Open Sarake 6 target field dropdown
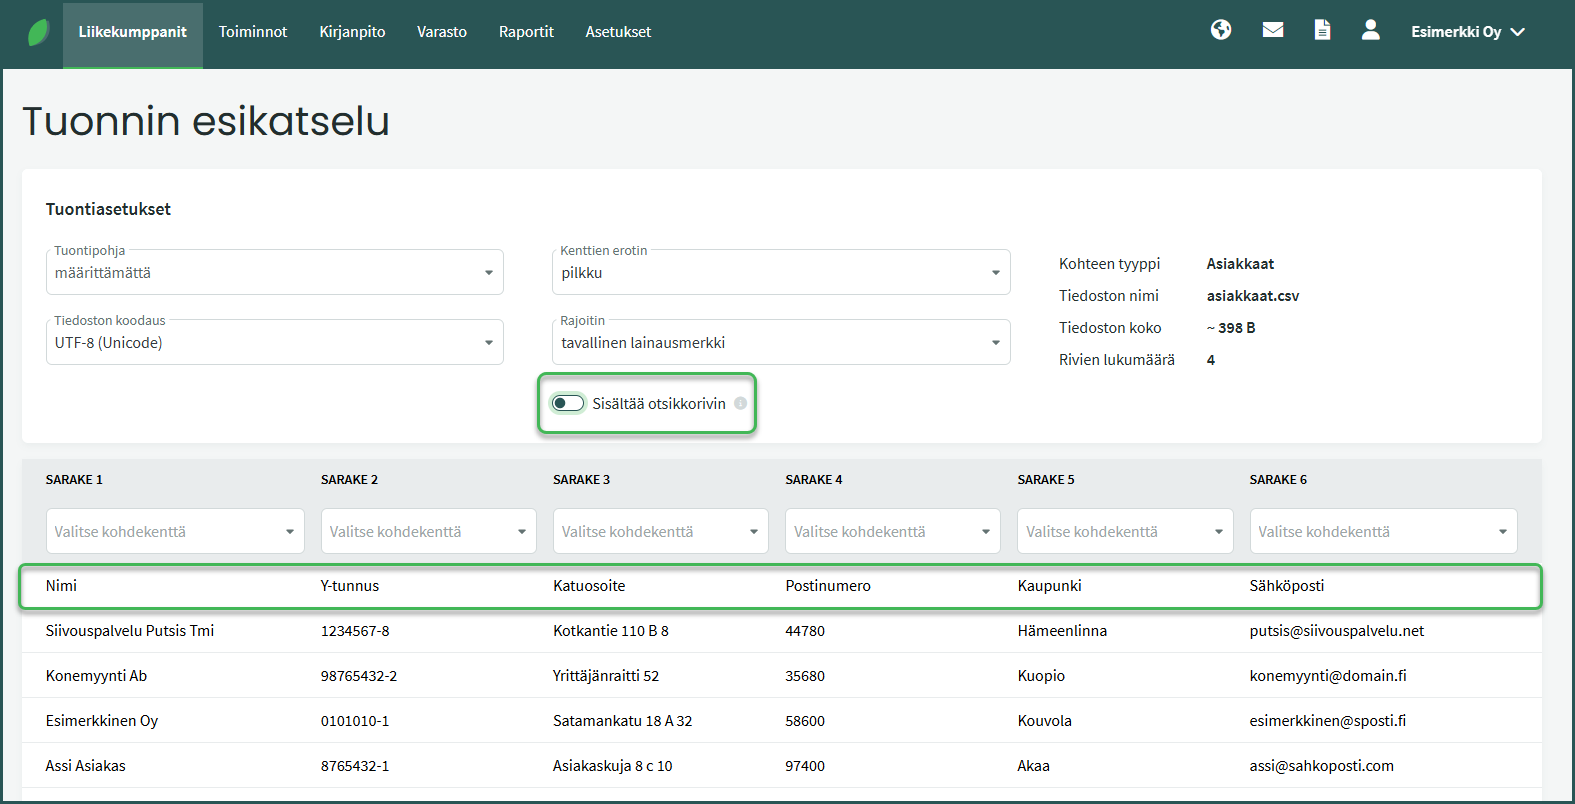This screenshot has width=1575, height=804. [1382, 531]
